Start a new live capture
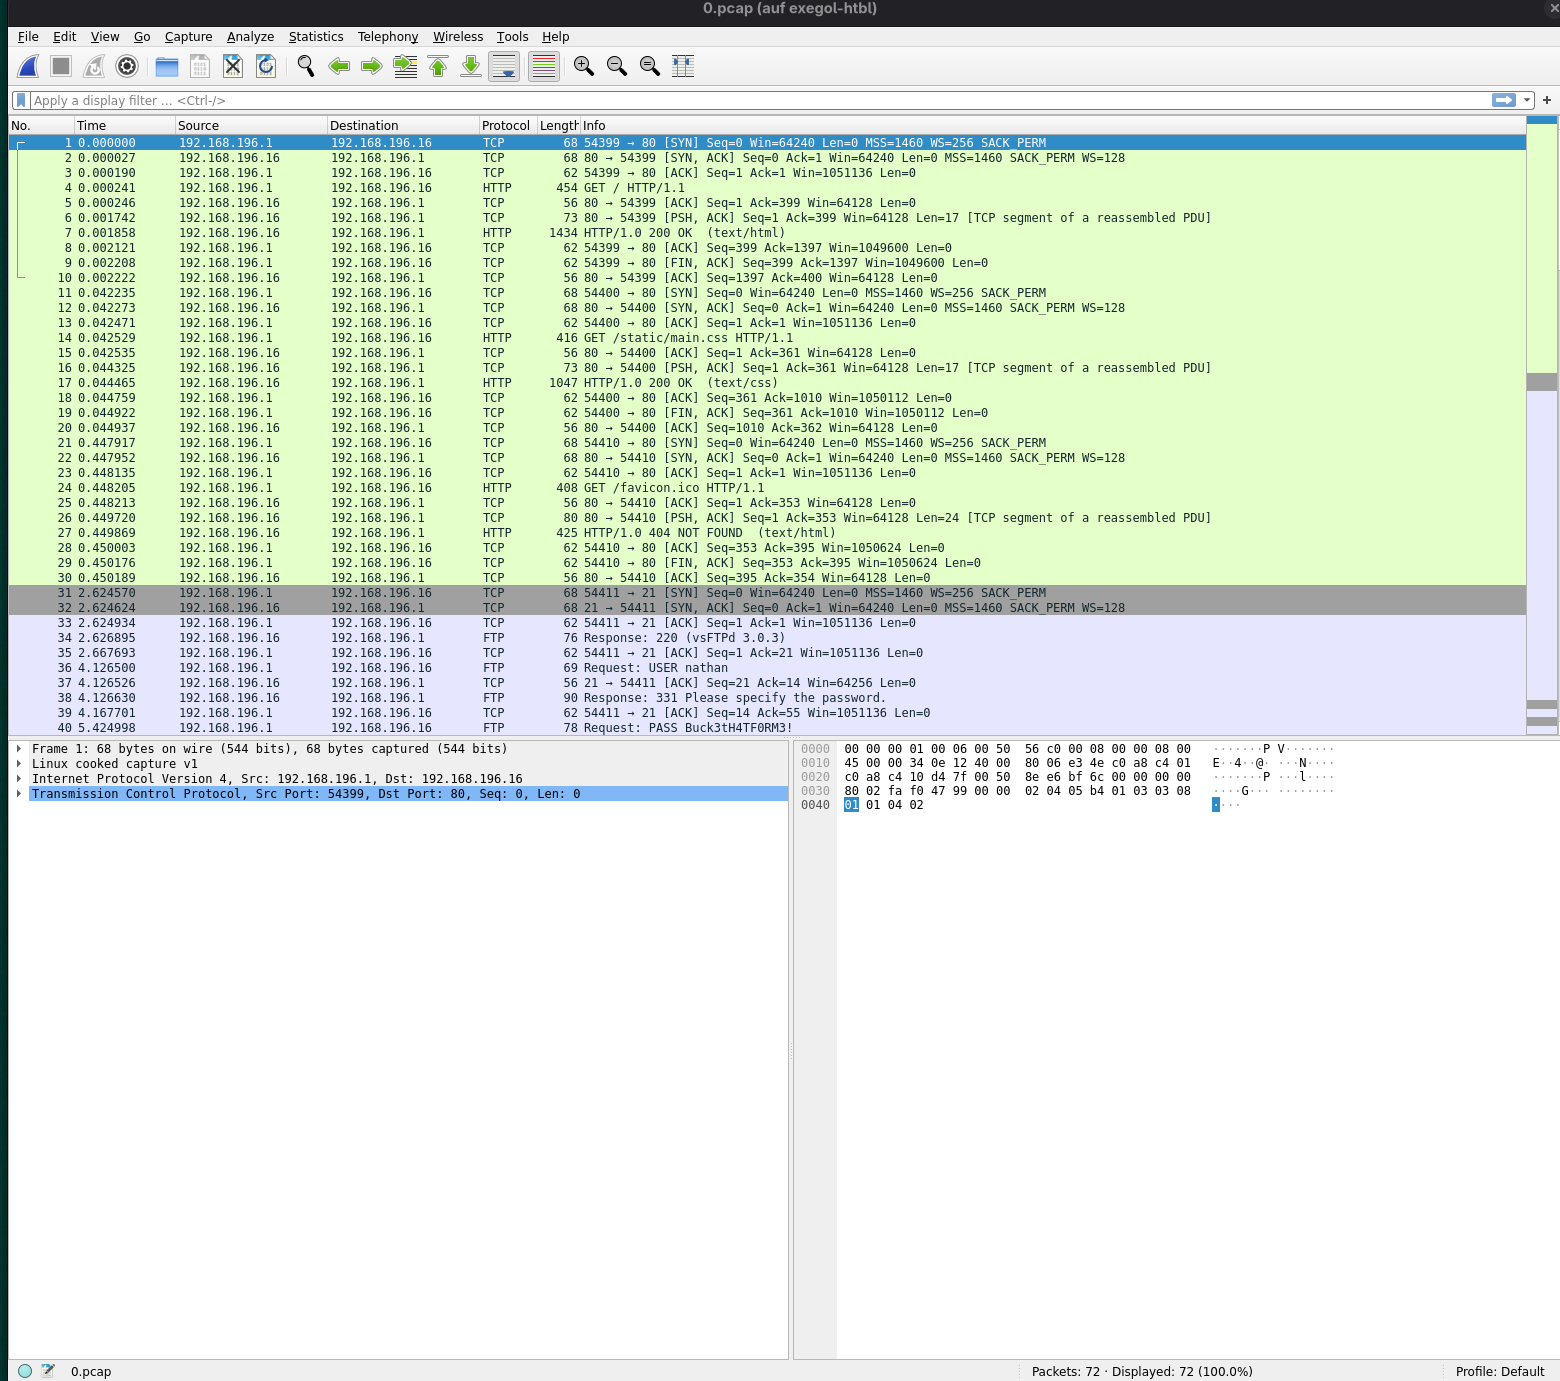 coord(27,66)
